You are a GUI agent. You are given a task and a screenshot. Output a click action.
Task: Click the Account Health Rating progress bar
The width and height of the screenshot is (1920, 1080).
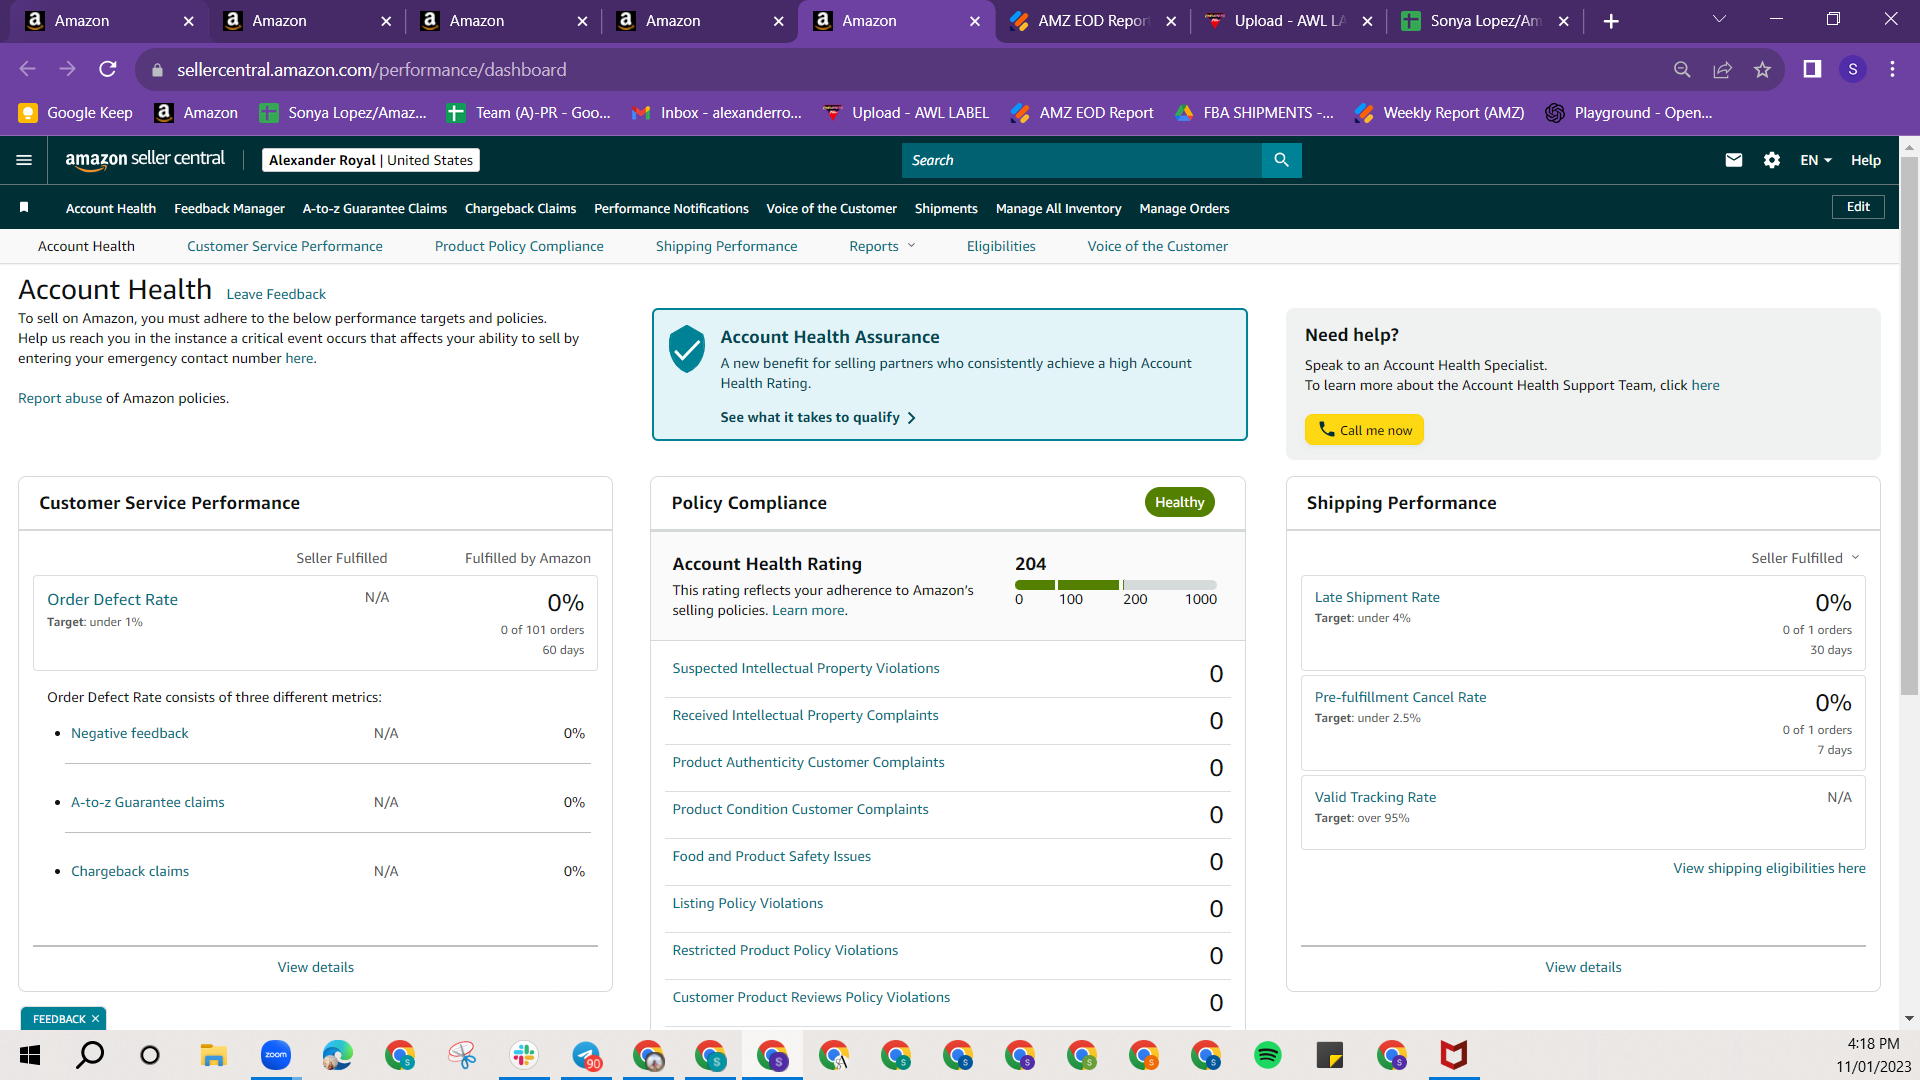[1116, 585]
